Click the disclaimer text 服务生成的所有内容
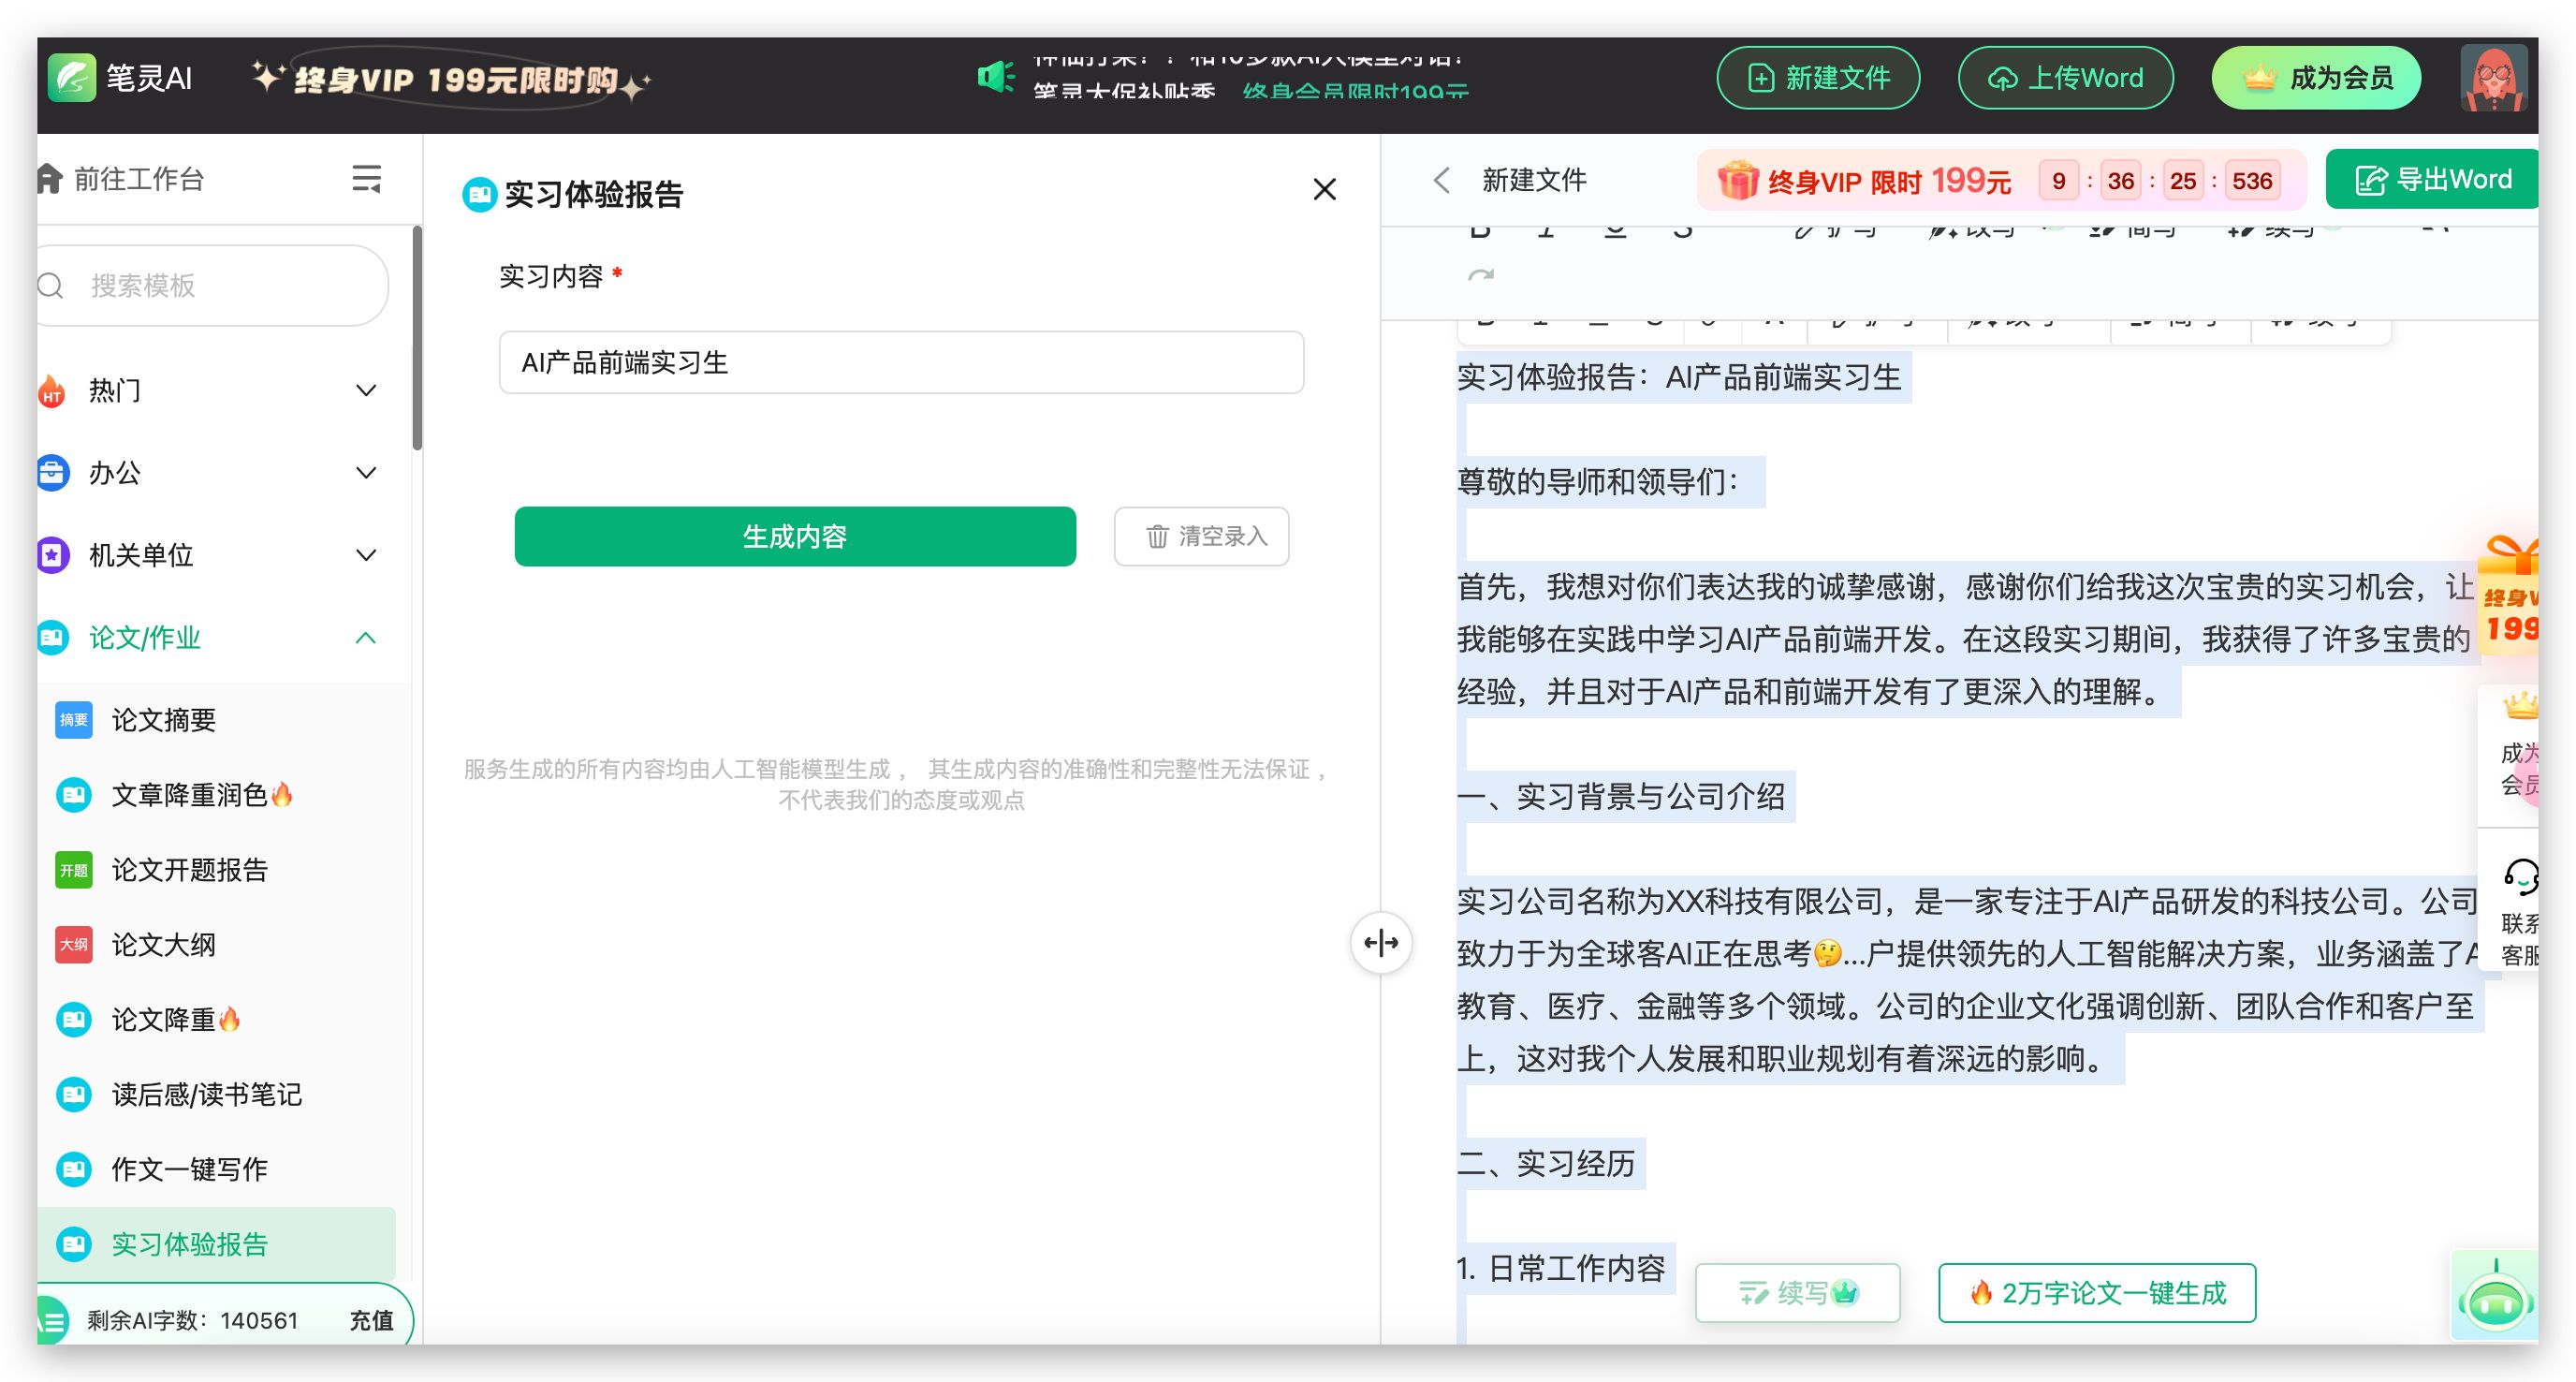2576x1382 pixels. [897, 784]
